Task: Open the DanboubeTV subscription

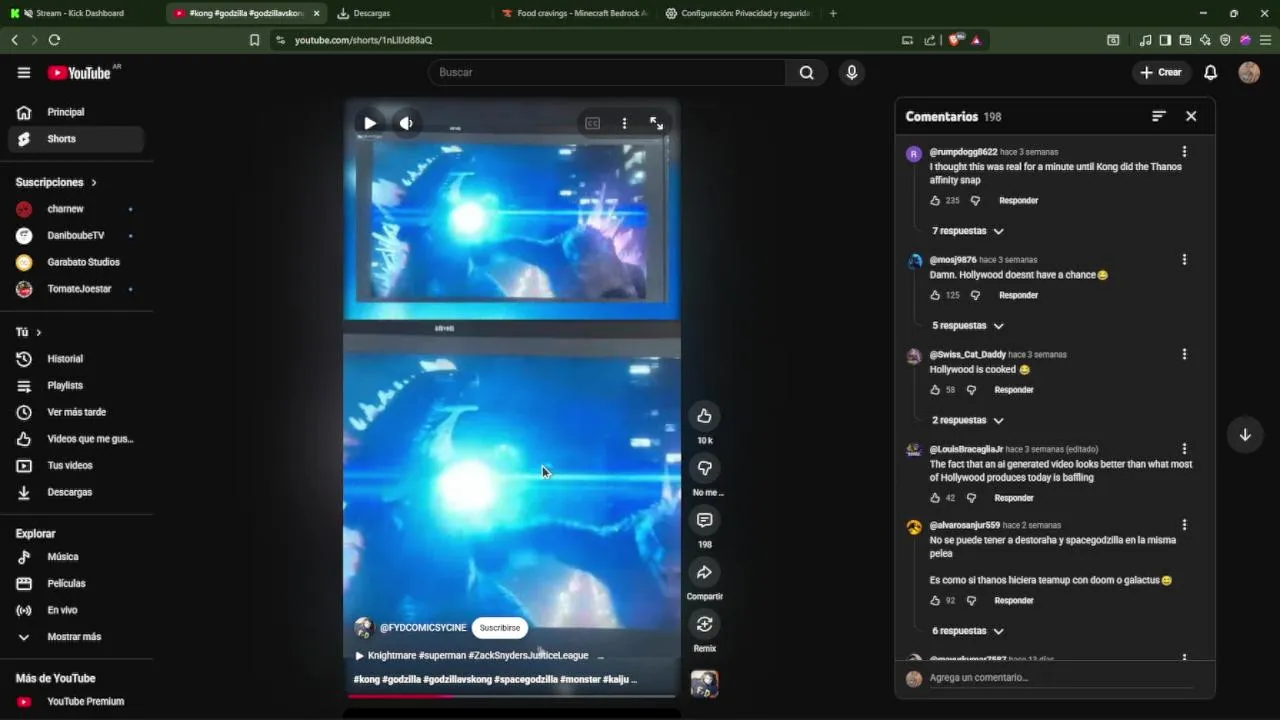Action: 76,235
